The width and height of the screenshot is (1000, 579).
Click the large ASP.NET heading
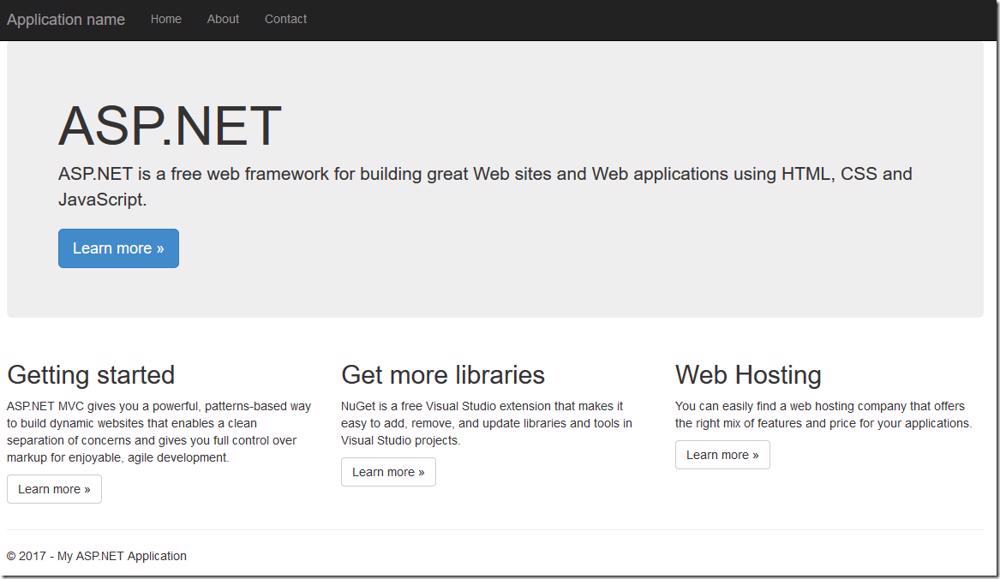click(170, 126)
